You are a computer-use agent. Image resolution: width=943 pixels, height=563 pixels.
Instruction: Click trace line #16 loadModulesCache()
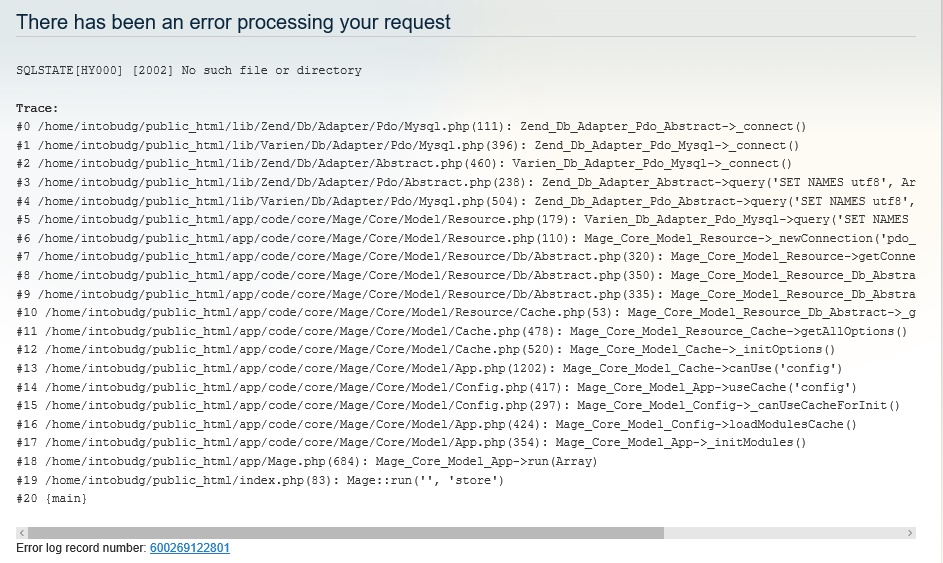point(436,424)
